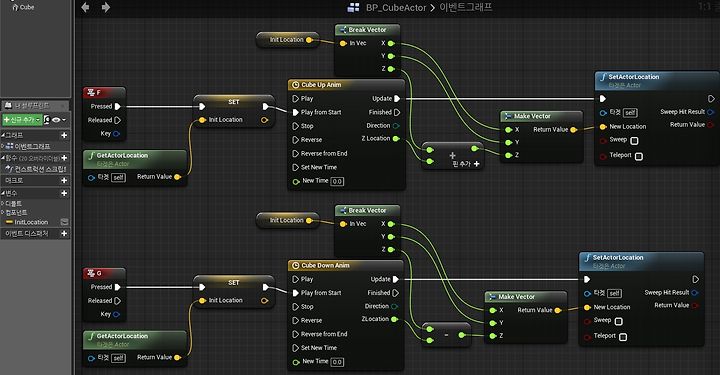Edit New Time value in Cube Down Anim
Image resolution: width=720 pixels, height=375 pixels.
coord(338,362)
